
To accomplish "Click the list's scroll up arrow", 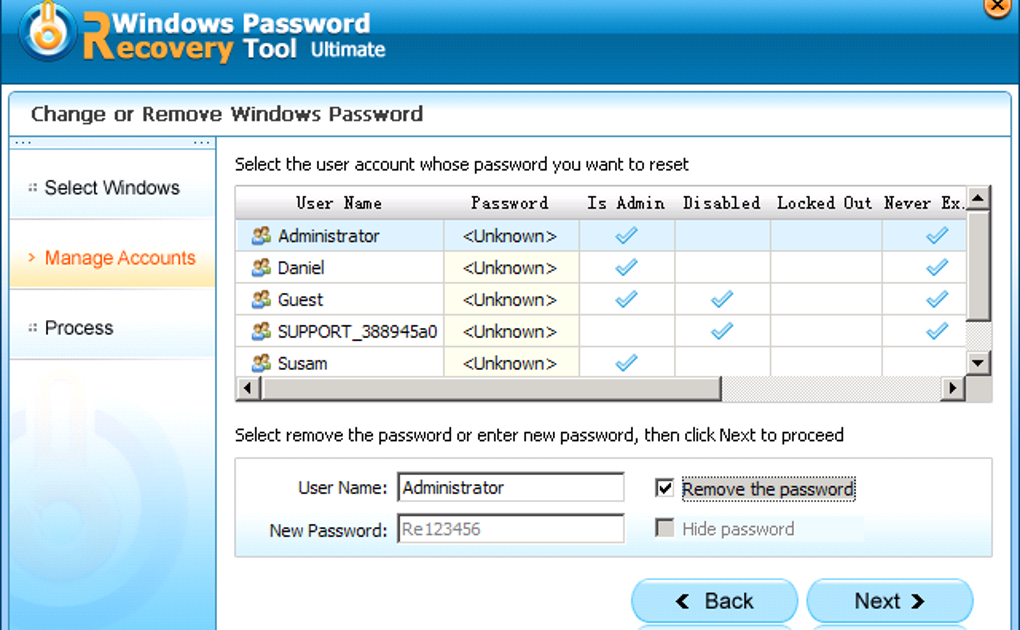I will point(978,197).
